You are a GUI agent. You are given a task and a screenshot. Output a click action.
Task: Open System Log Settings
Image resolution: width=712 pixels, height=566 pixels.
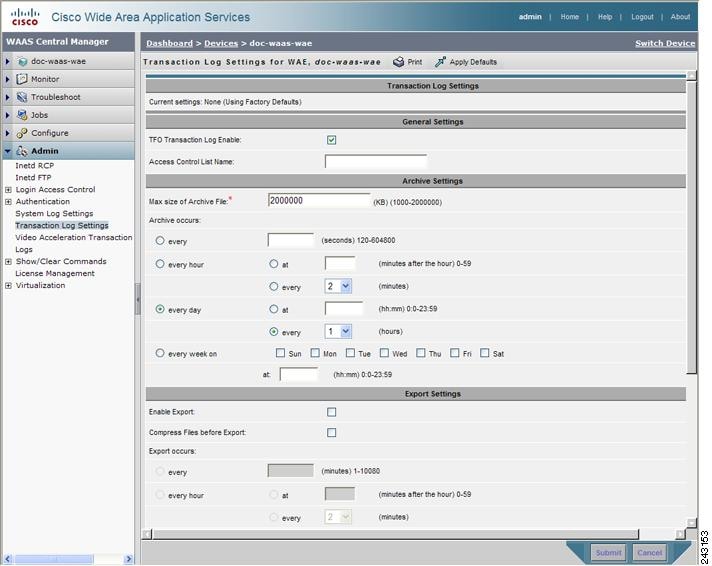point(54,213)
